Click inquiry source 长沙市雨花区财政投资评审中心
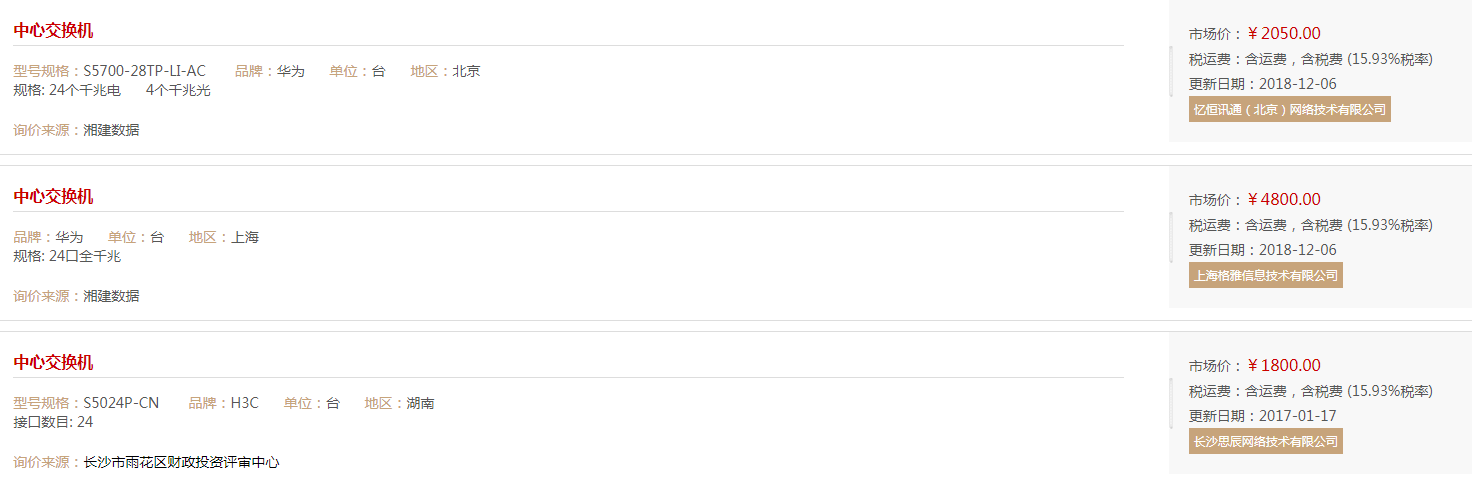Viewport: 1472px width, 483px height. [x=181, y=462]
